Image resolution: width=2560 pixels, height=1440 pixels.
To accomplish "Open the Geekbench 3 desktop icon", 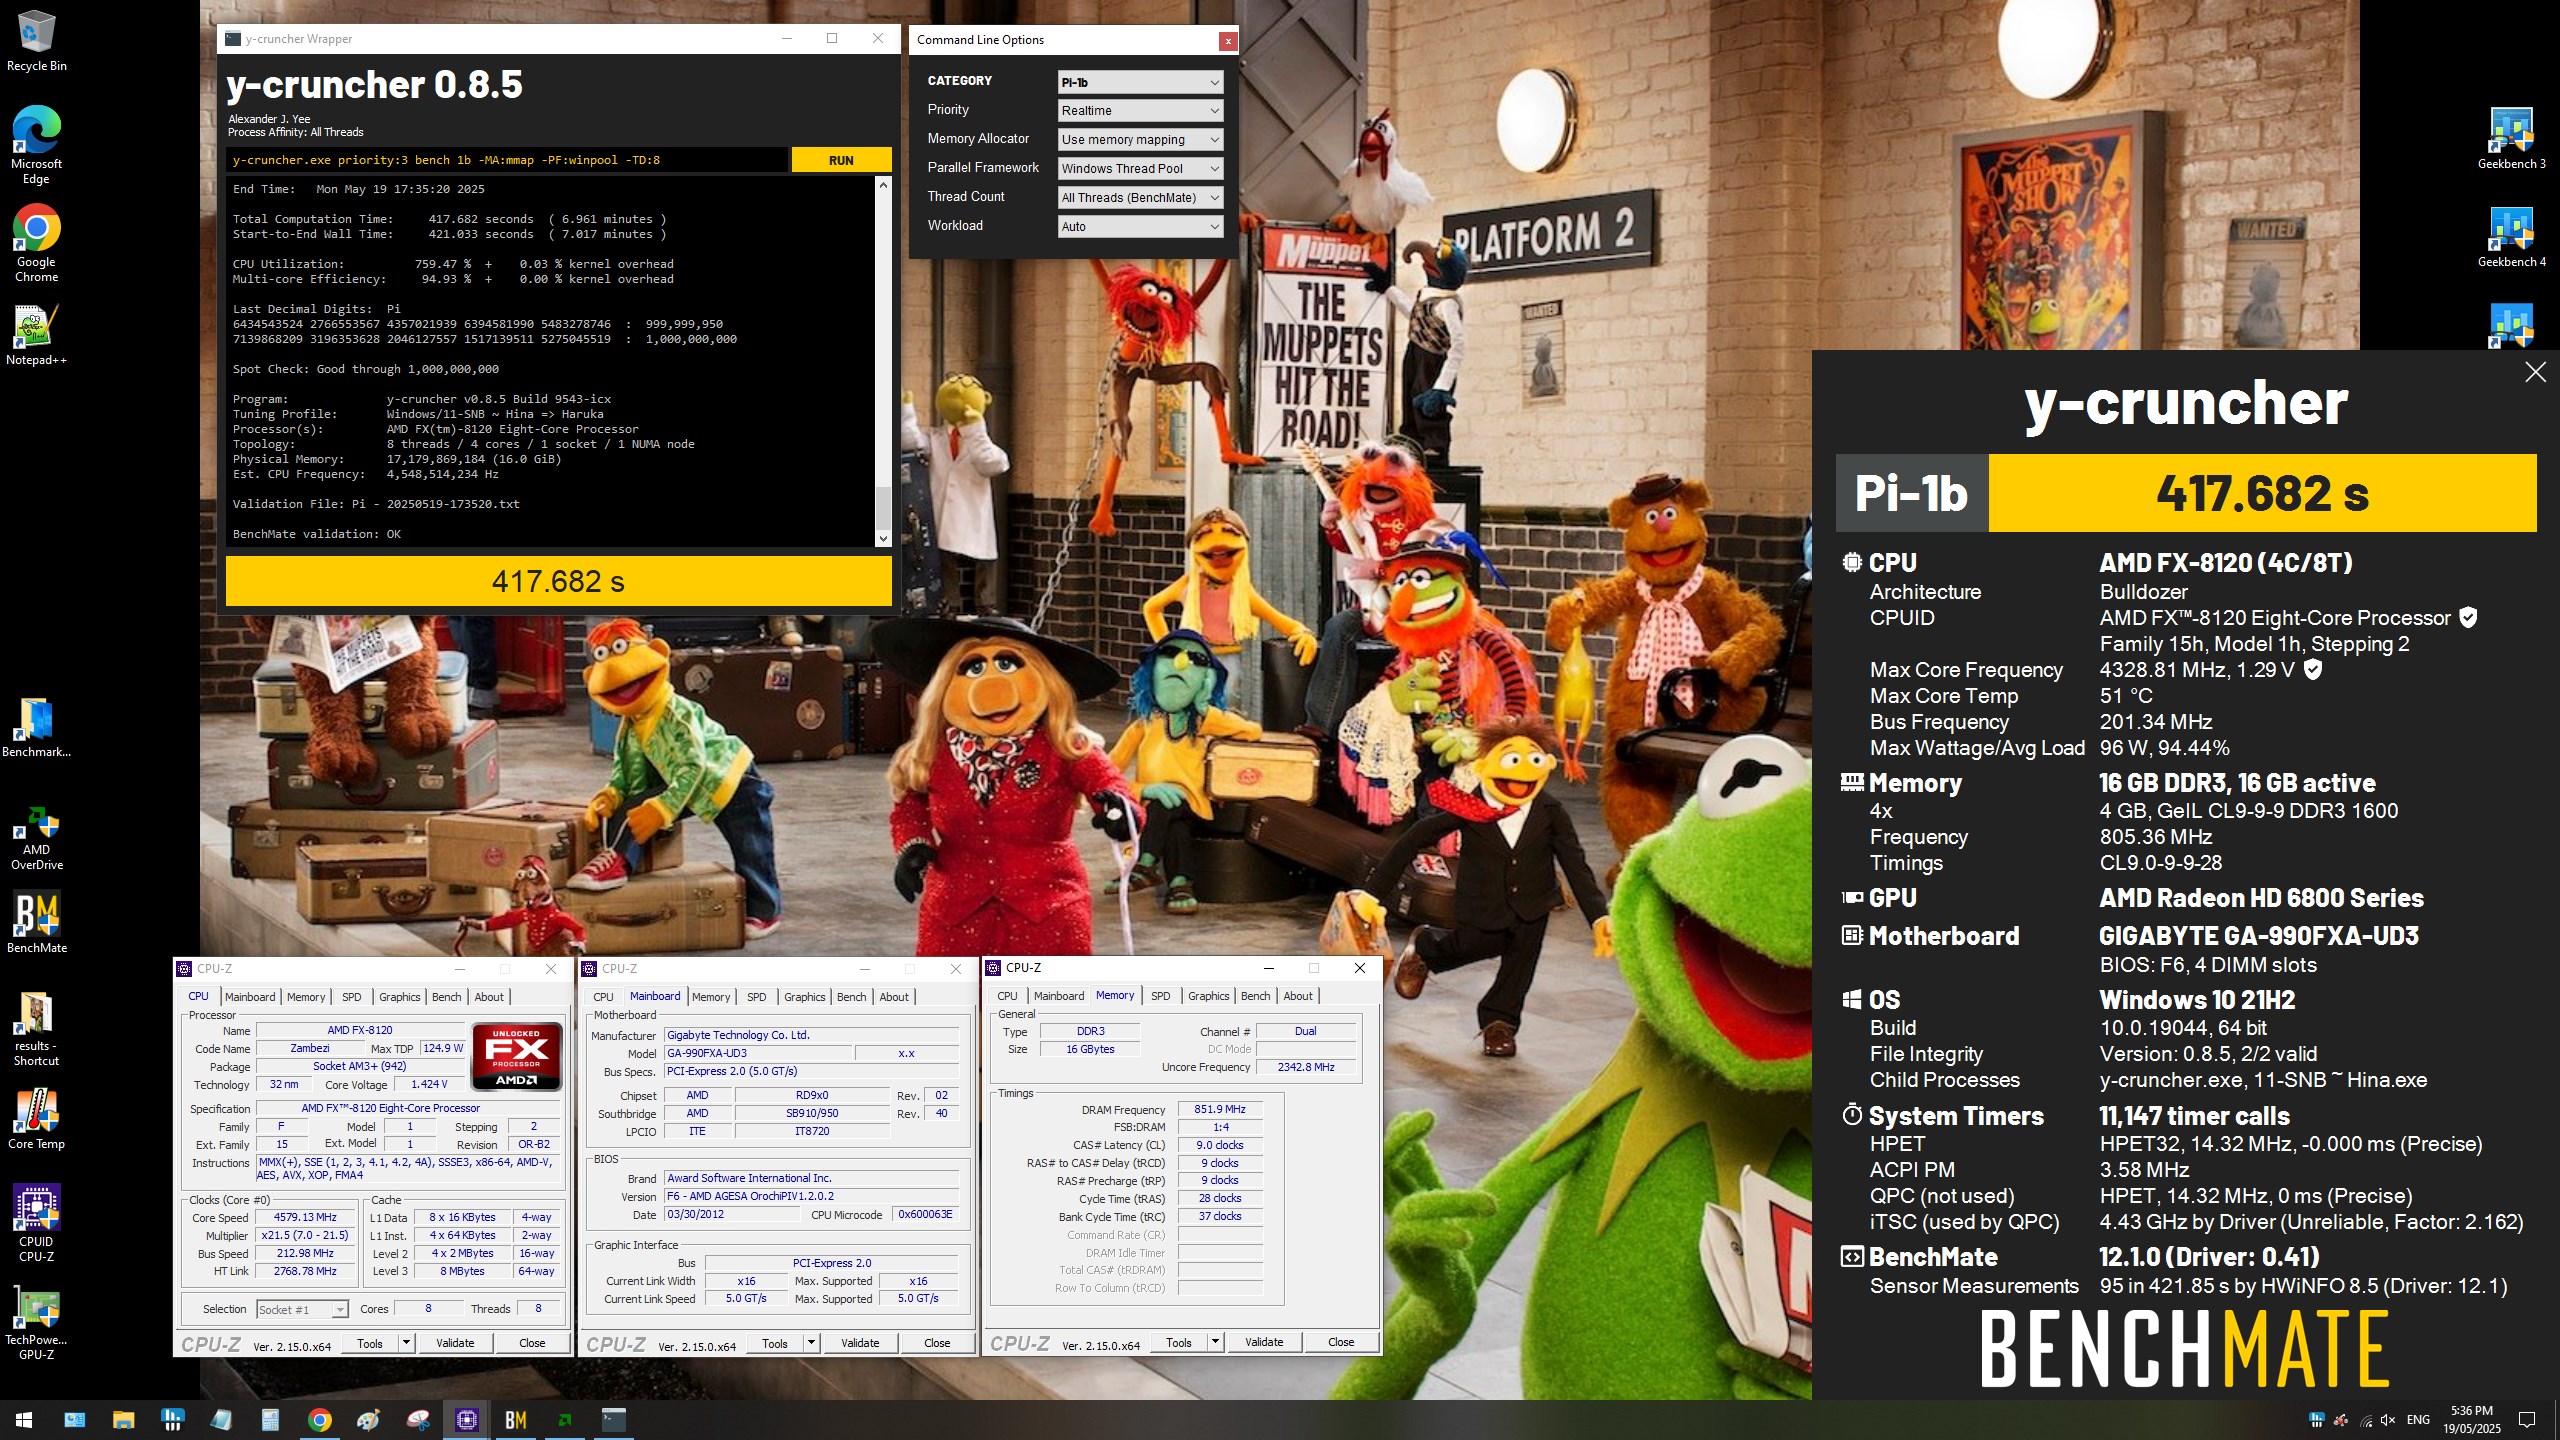I will (x=2511, y=138).
